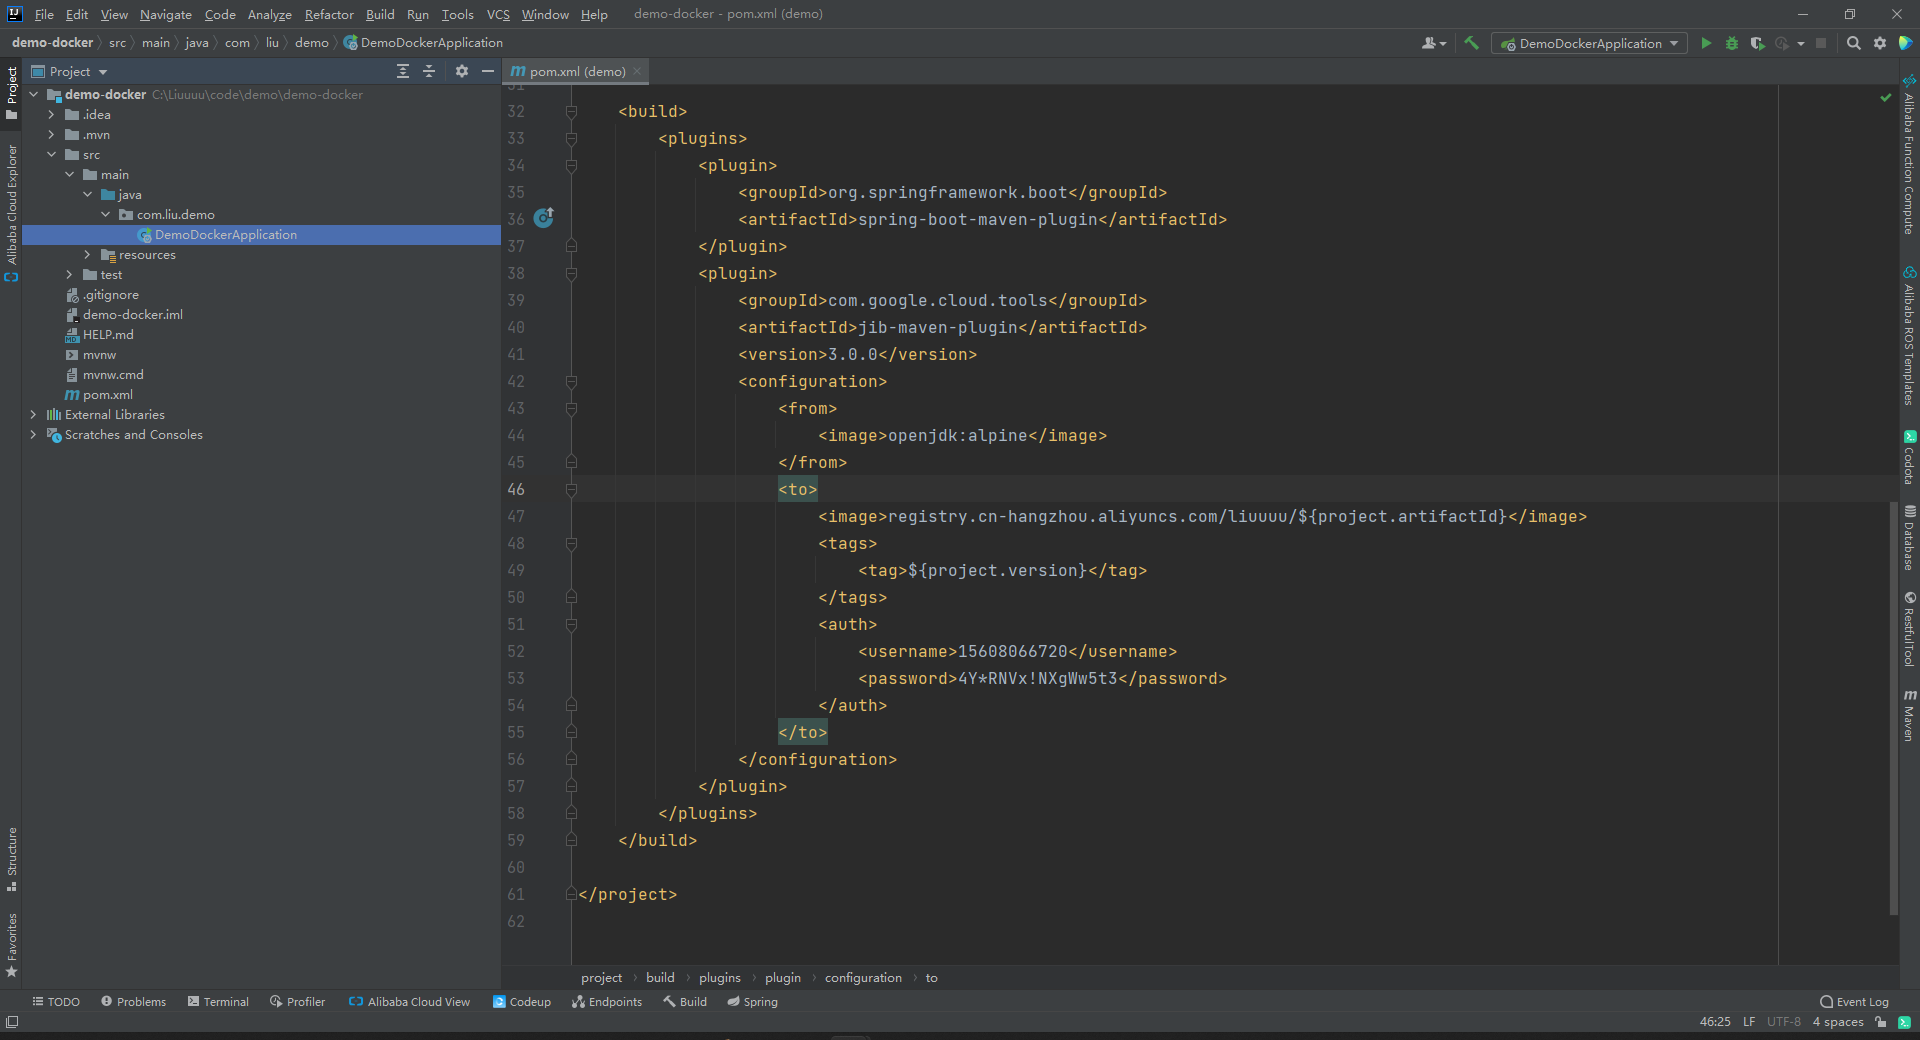The width and height of the screenshot is (1920, 1040).
Task: Close the pom.xml editor tab
Action: click(x=637, y=71)
